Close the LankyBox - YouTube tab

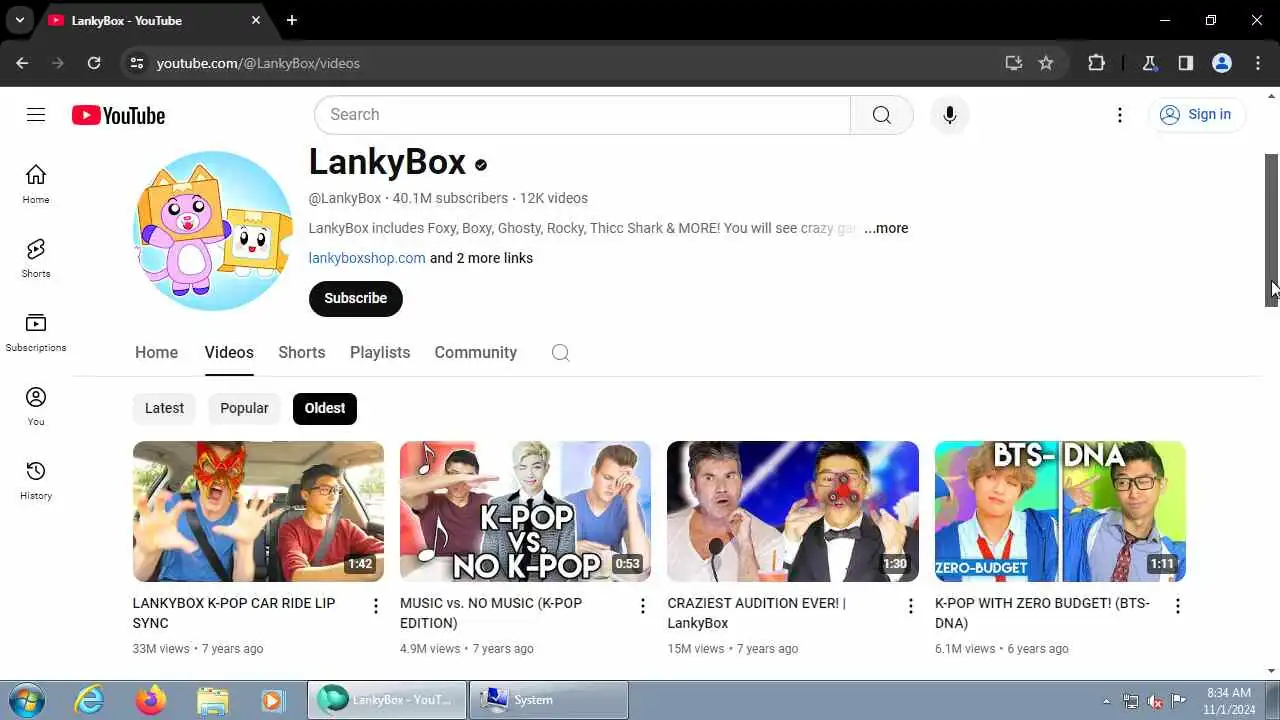pyautogui.click(x=256, y=20)
